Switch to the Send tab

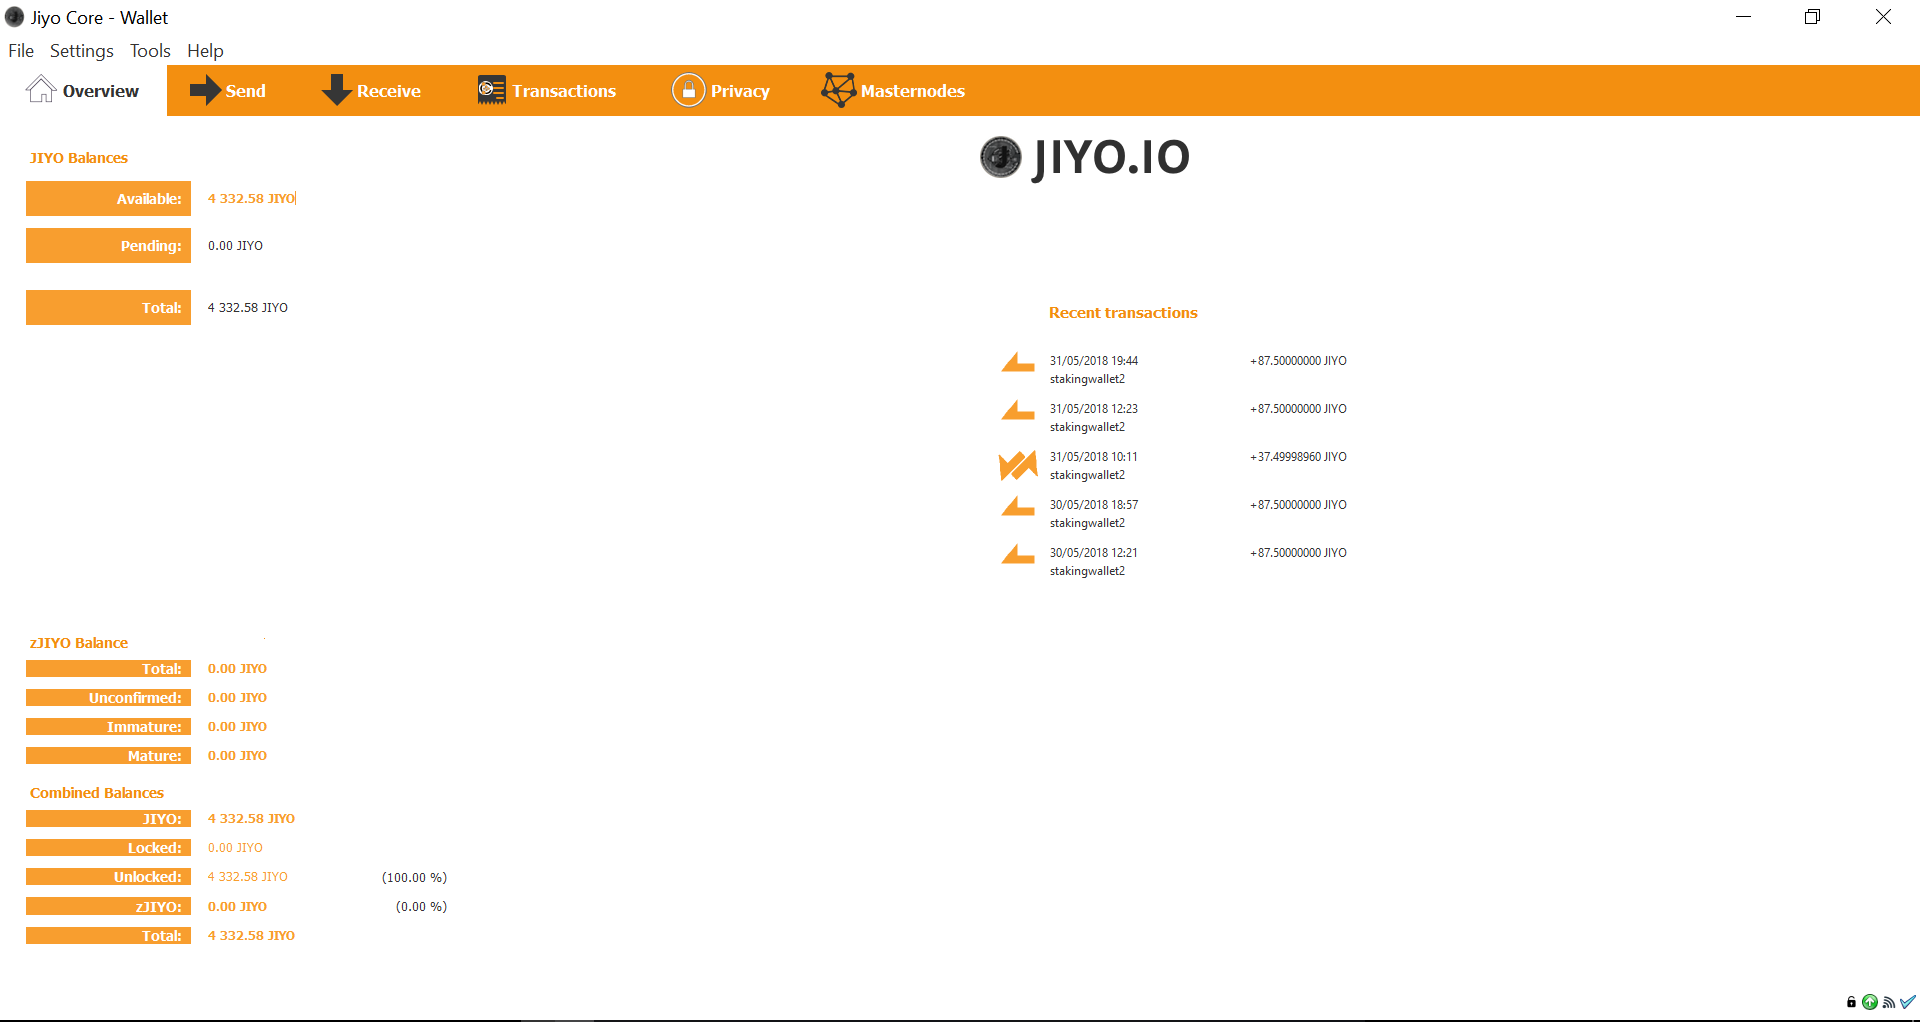point(228,91)
